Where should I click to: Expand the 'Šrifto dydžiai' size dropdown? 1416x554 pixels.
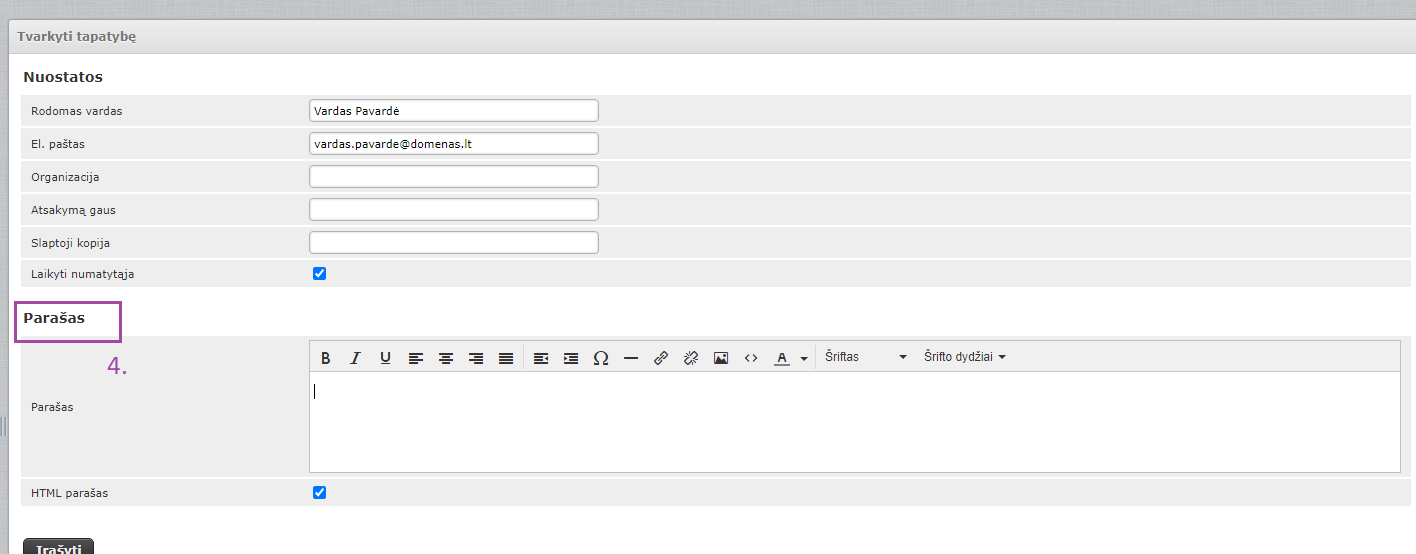pos(964,357)
